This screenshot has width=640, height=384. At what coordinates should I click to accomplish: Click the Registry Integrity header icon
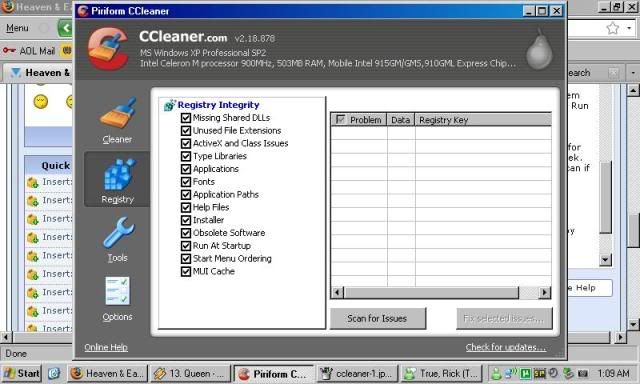(x=169, y=105)
